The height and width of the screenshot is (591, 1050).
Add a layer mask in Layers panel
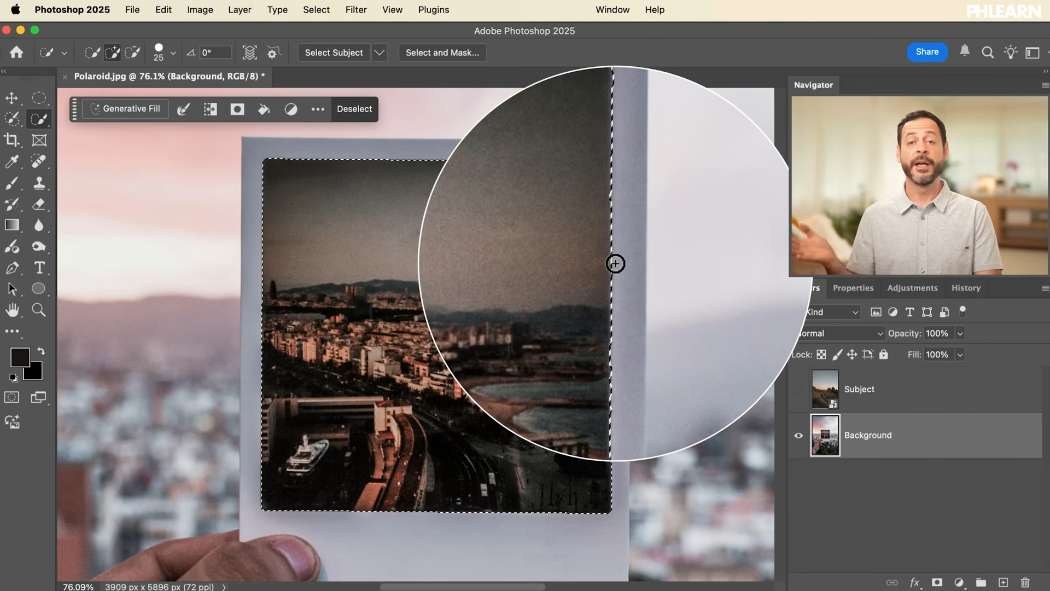pyautogui.click(x=937, y=582)
